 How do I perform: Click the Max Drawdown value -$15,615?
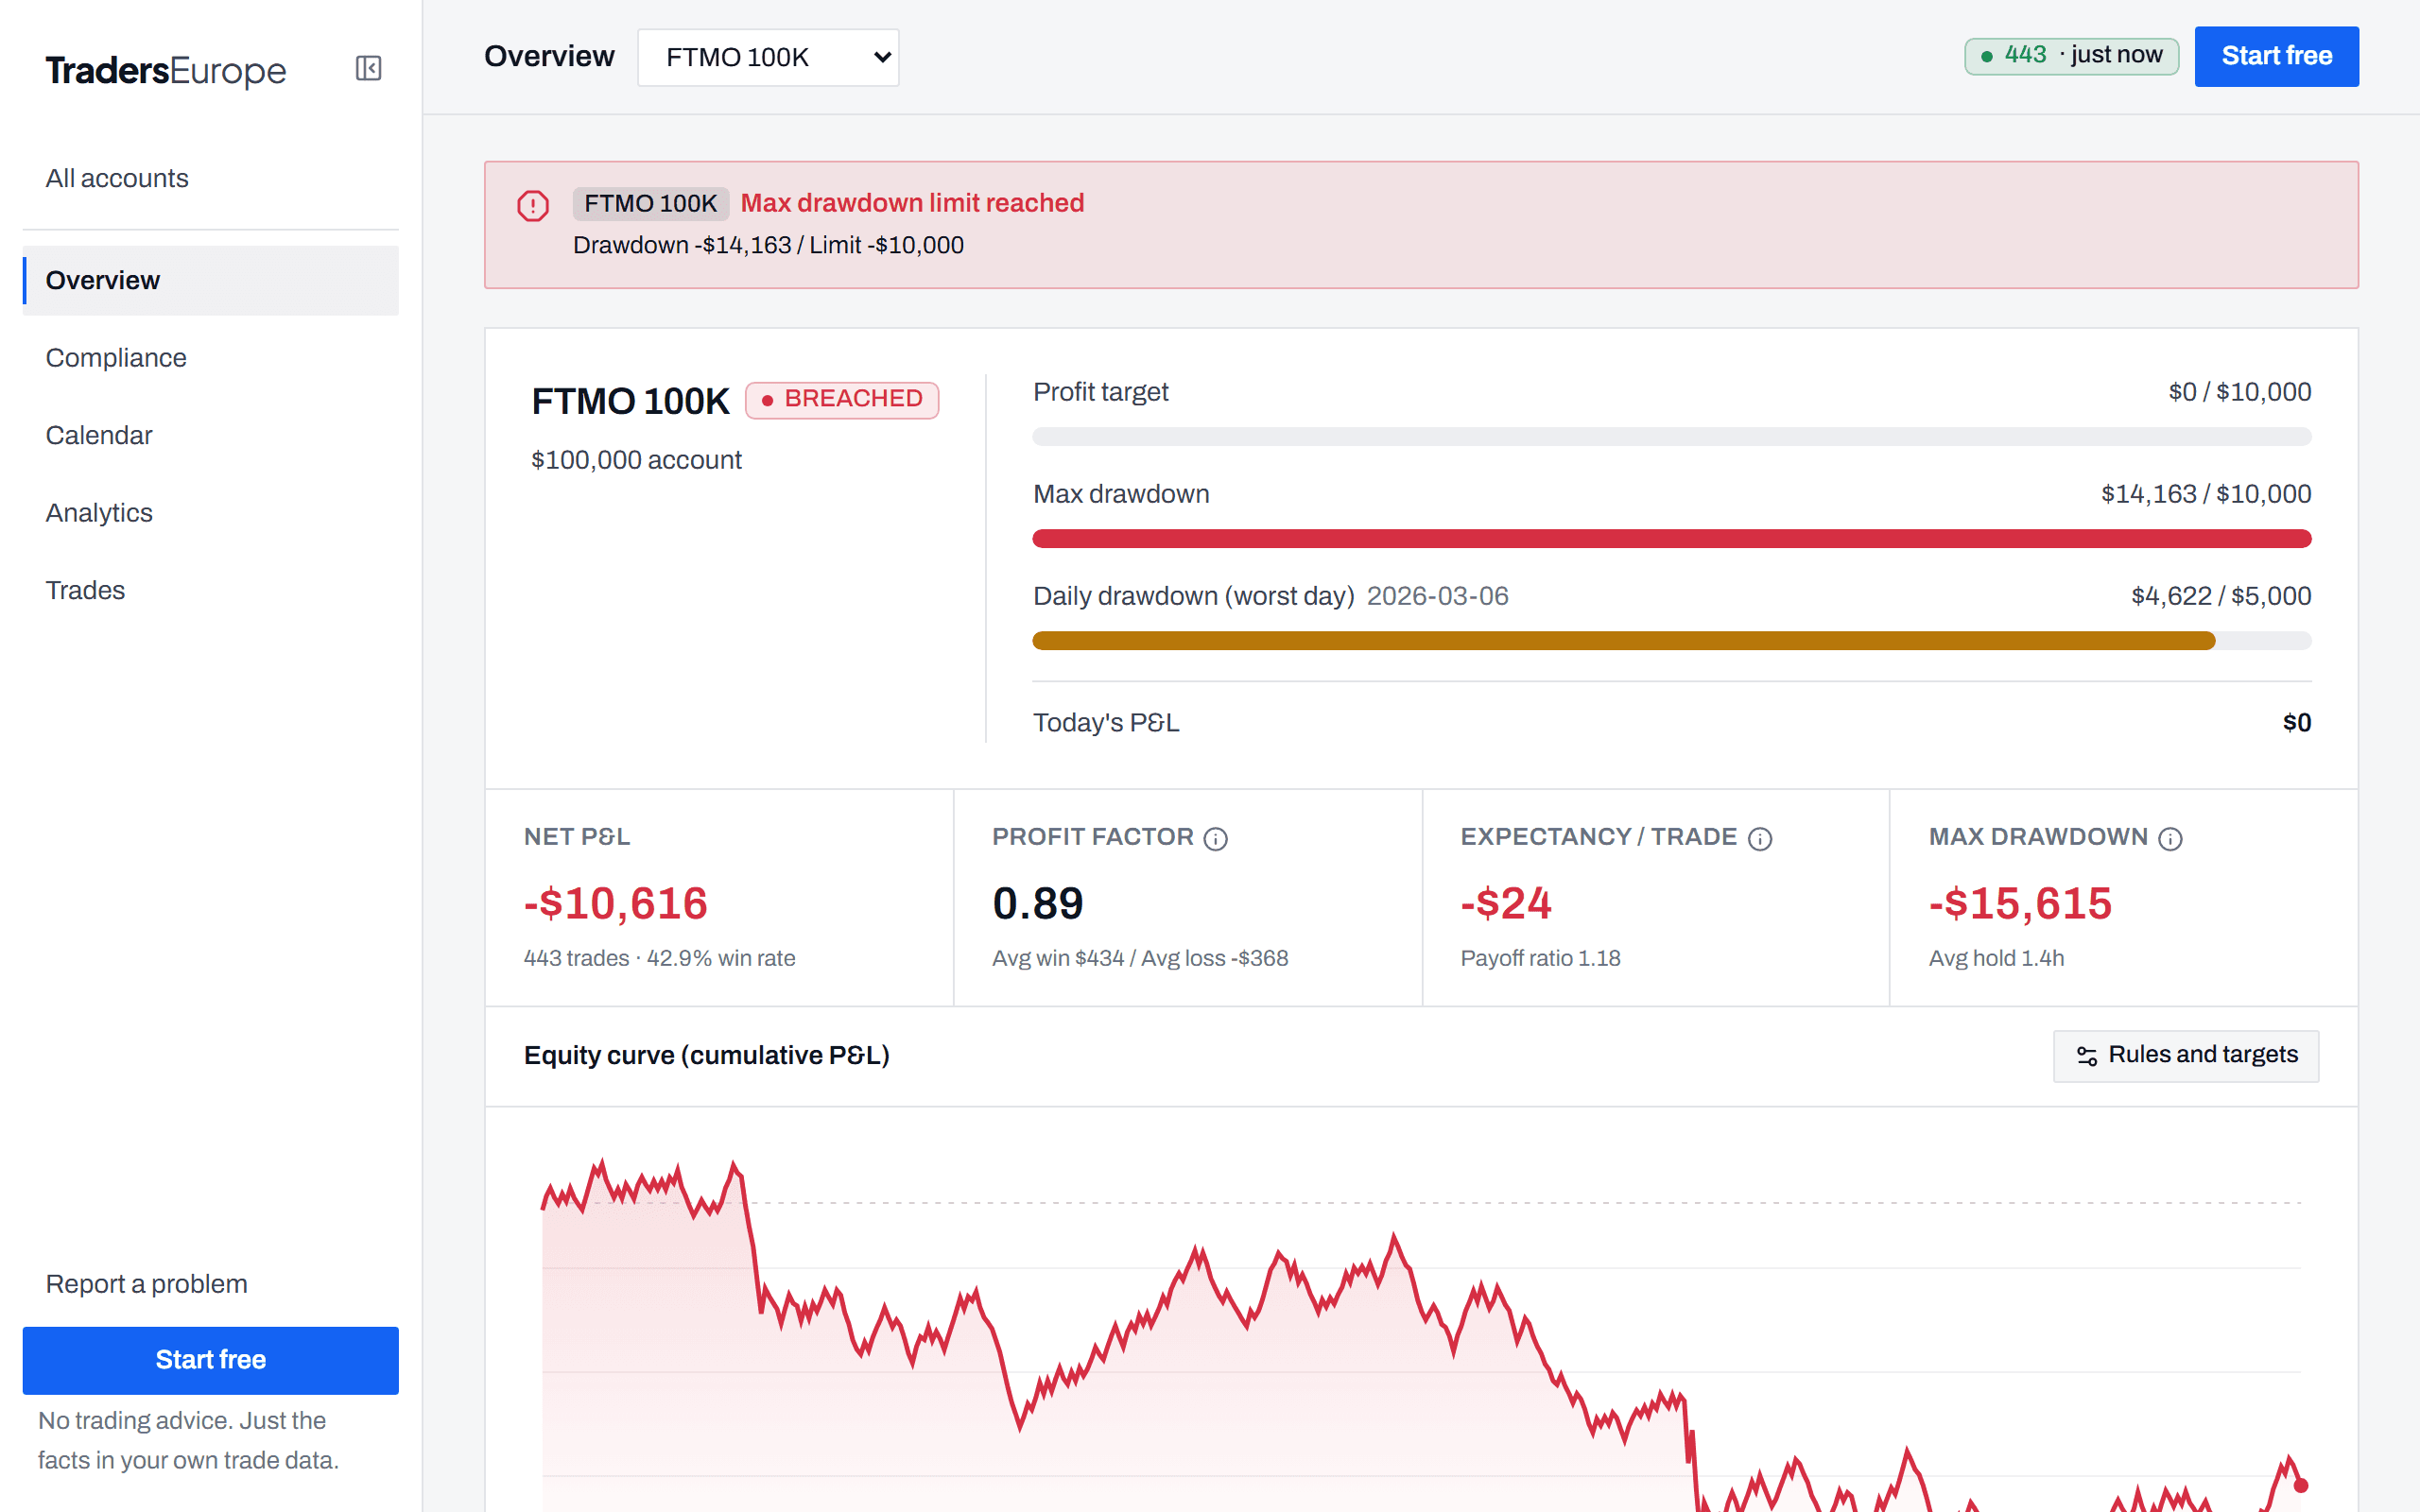click(x=2020, y=903)
